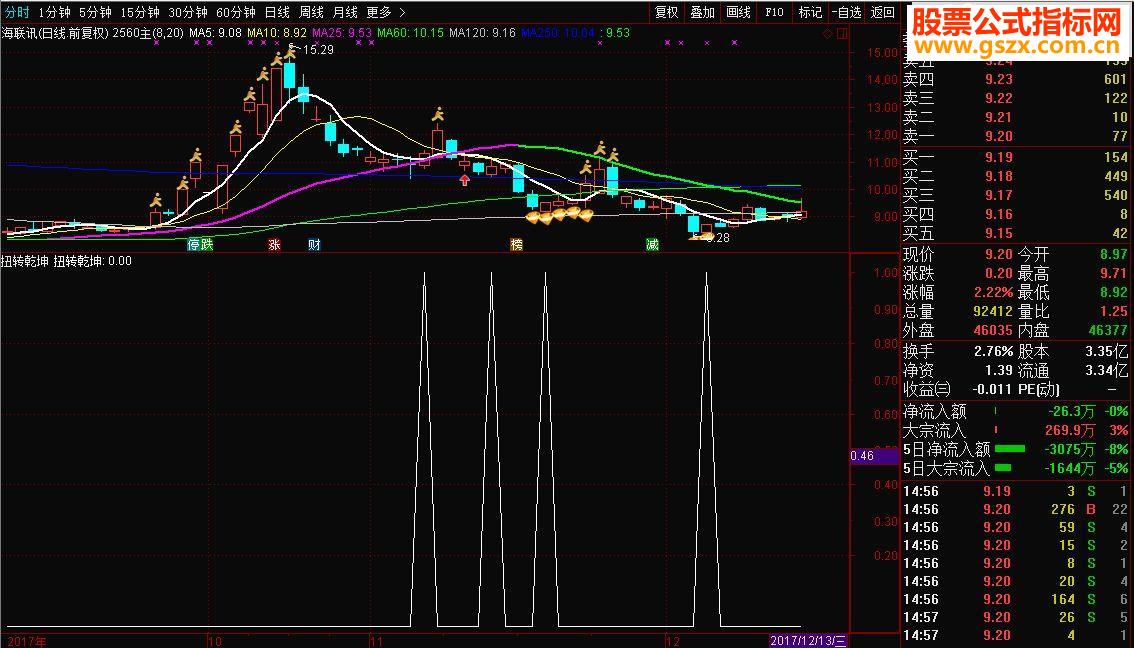
Task: Click the 买五 9.15 bid row
Action: tap(1015, 234)
